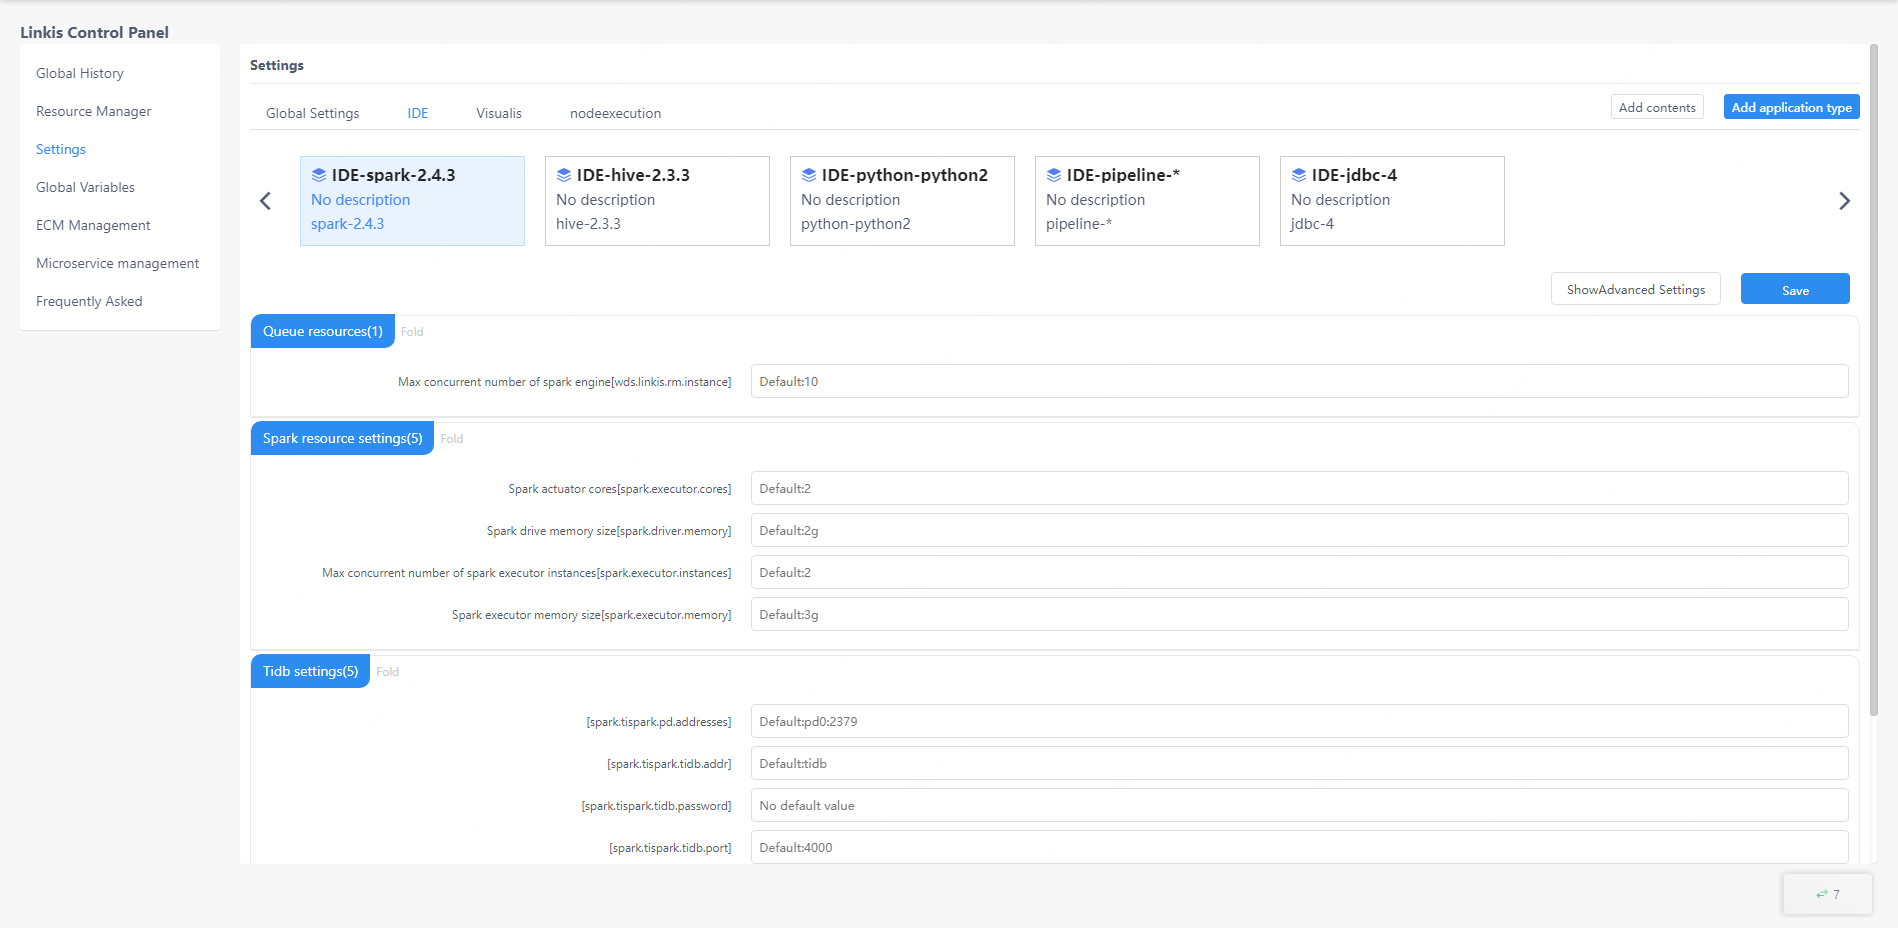
Task: Open Global History in the sidebar
Action: click(x=80, y=73)
